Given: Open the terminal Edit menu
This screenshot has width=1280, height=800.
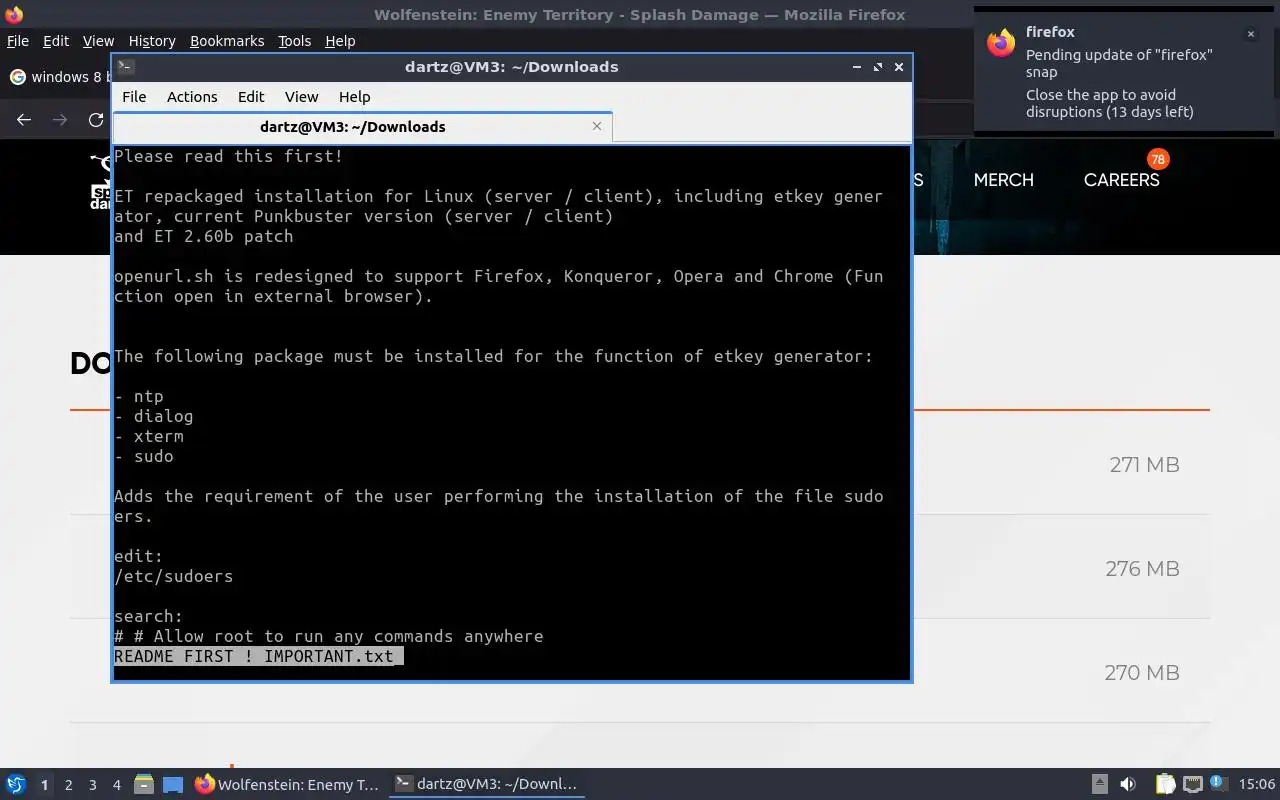Looking at the screenshot, I should pyautogui.click(x=251, y=97).
